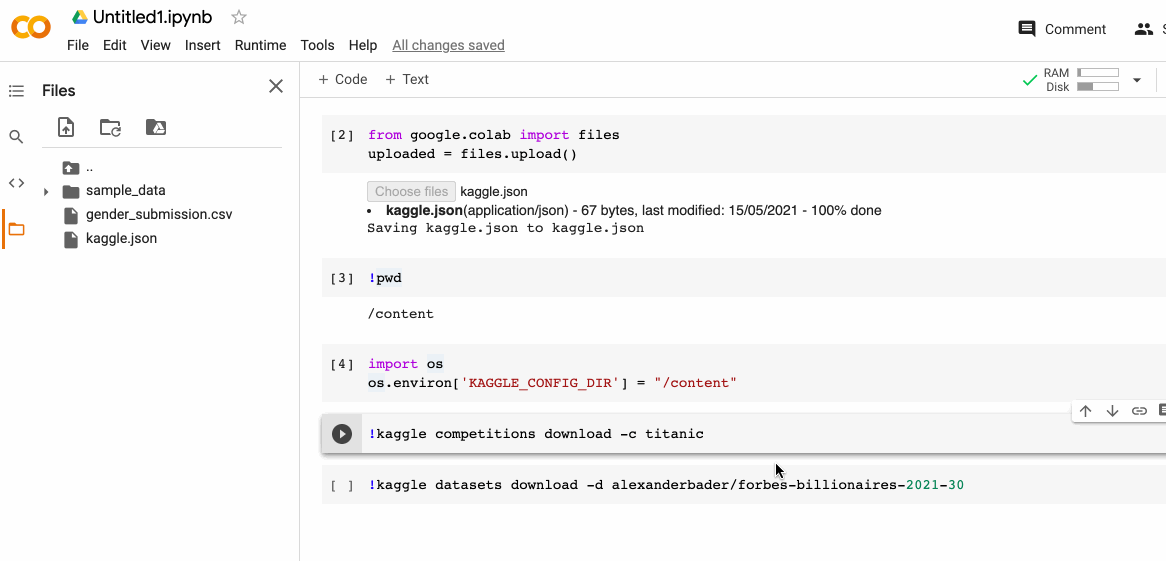Click the Share people icon
The width and height of the screenshot is (1166, 561).
[x=1143, y=29]
